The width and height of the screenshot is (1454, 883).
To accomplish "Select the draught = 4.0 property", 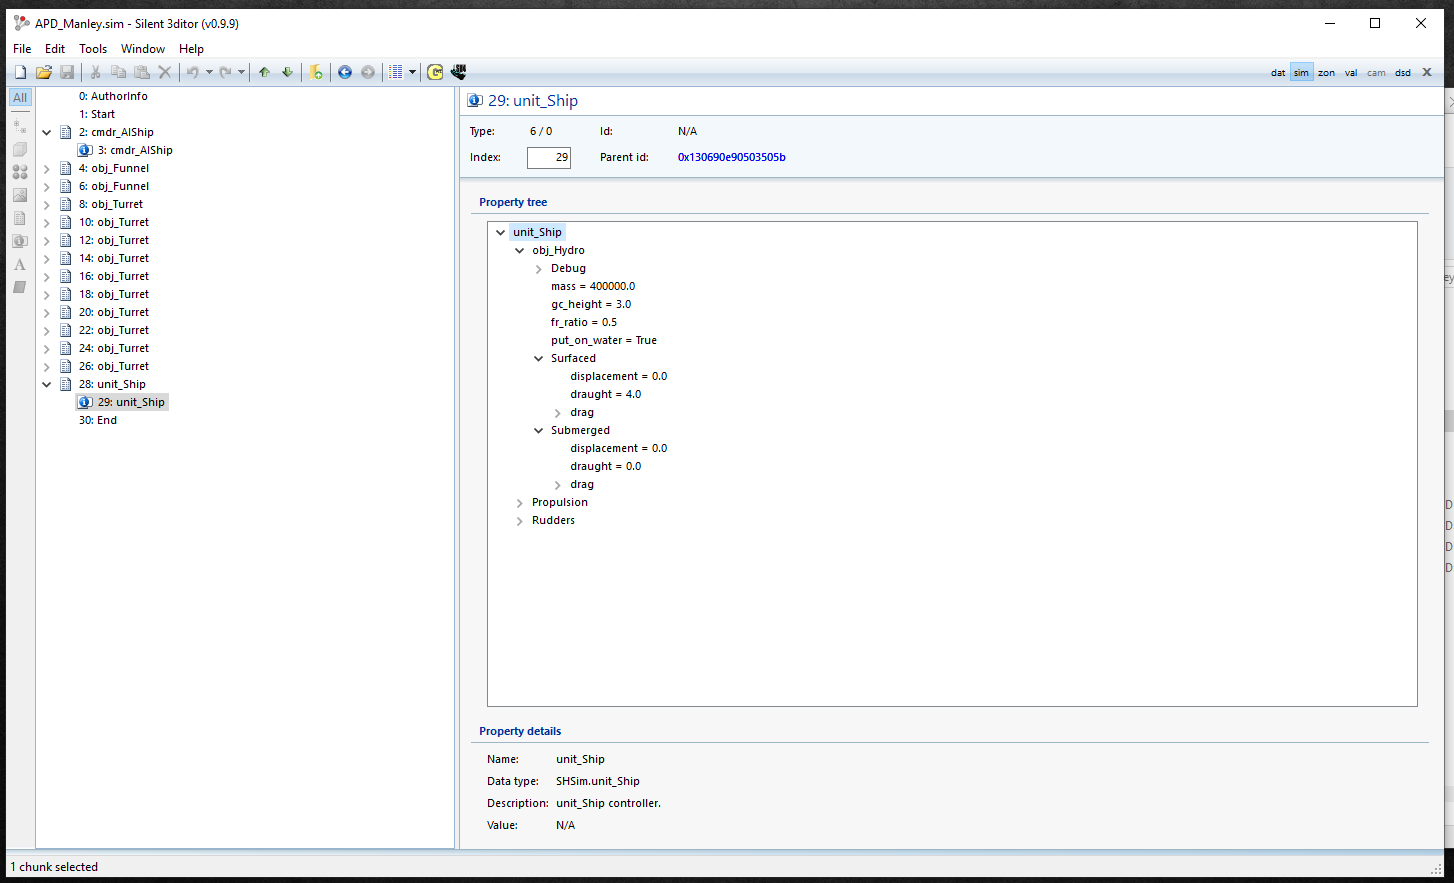I will (x=606, y=394).
